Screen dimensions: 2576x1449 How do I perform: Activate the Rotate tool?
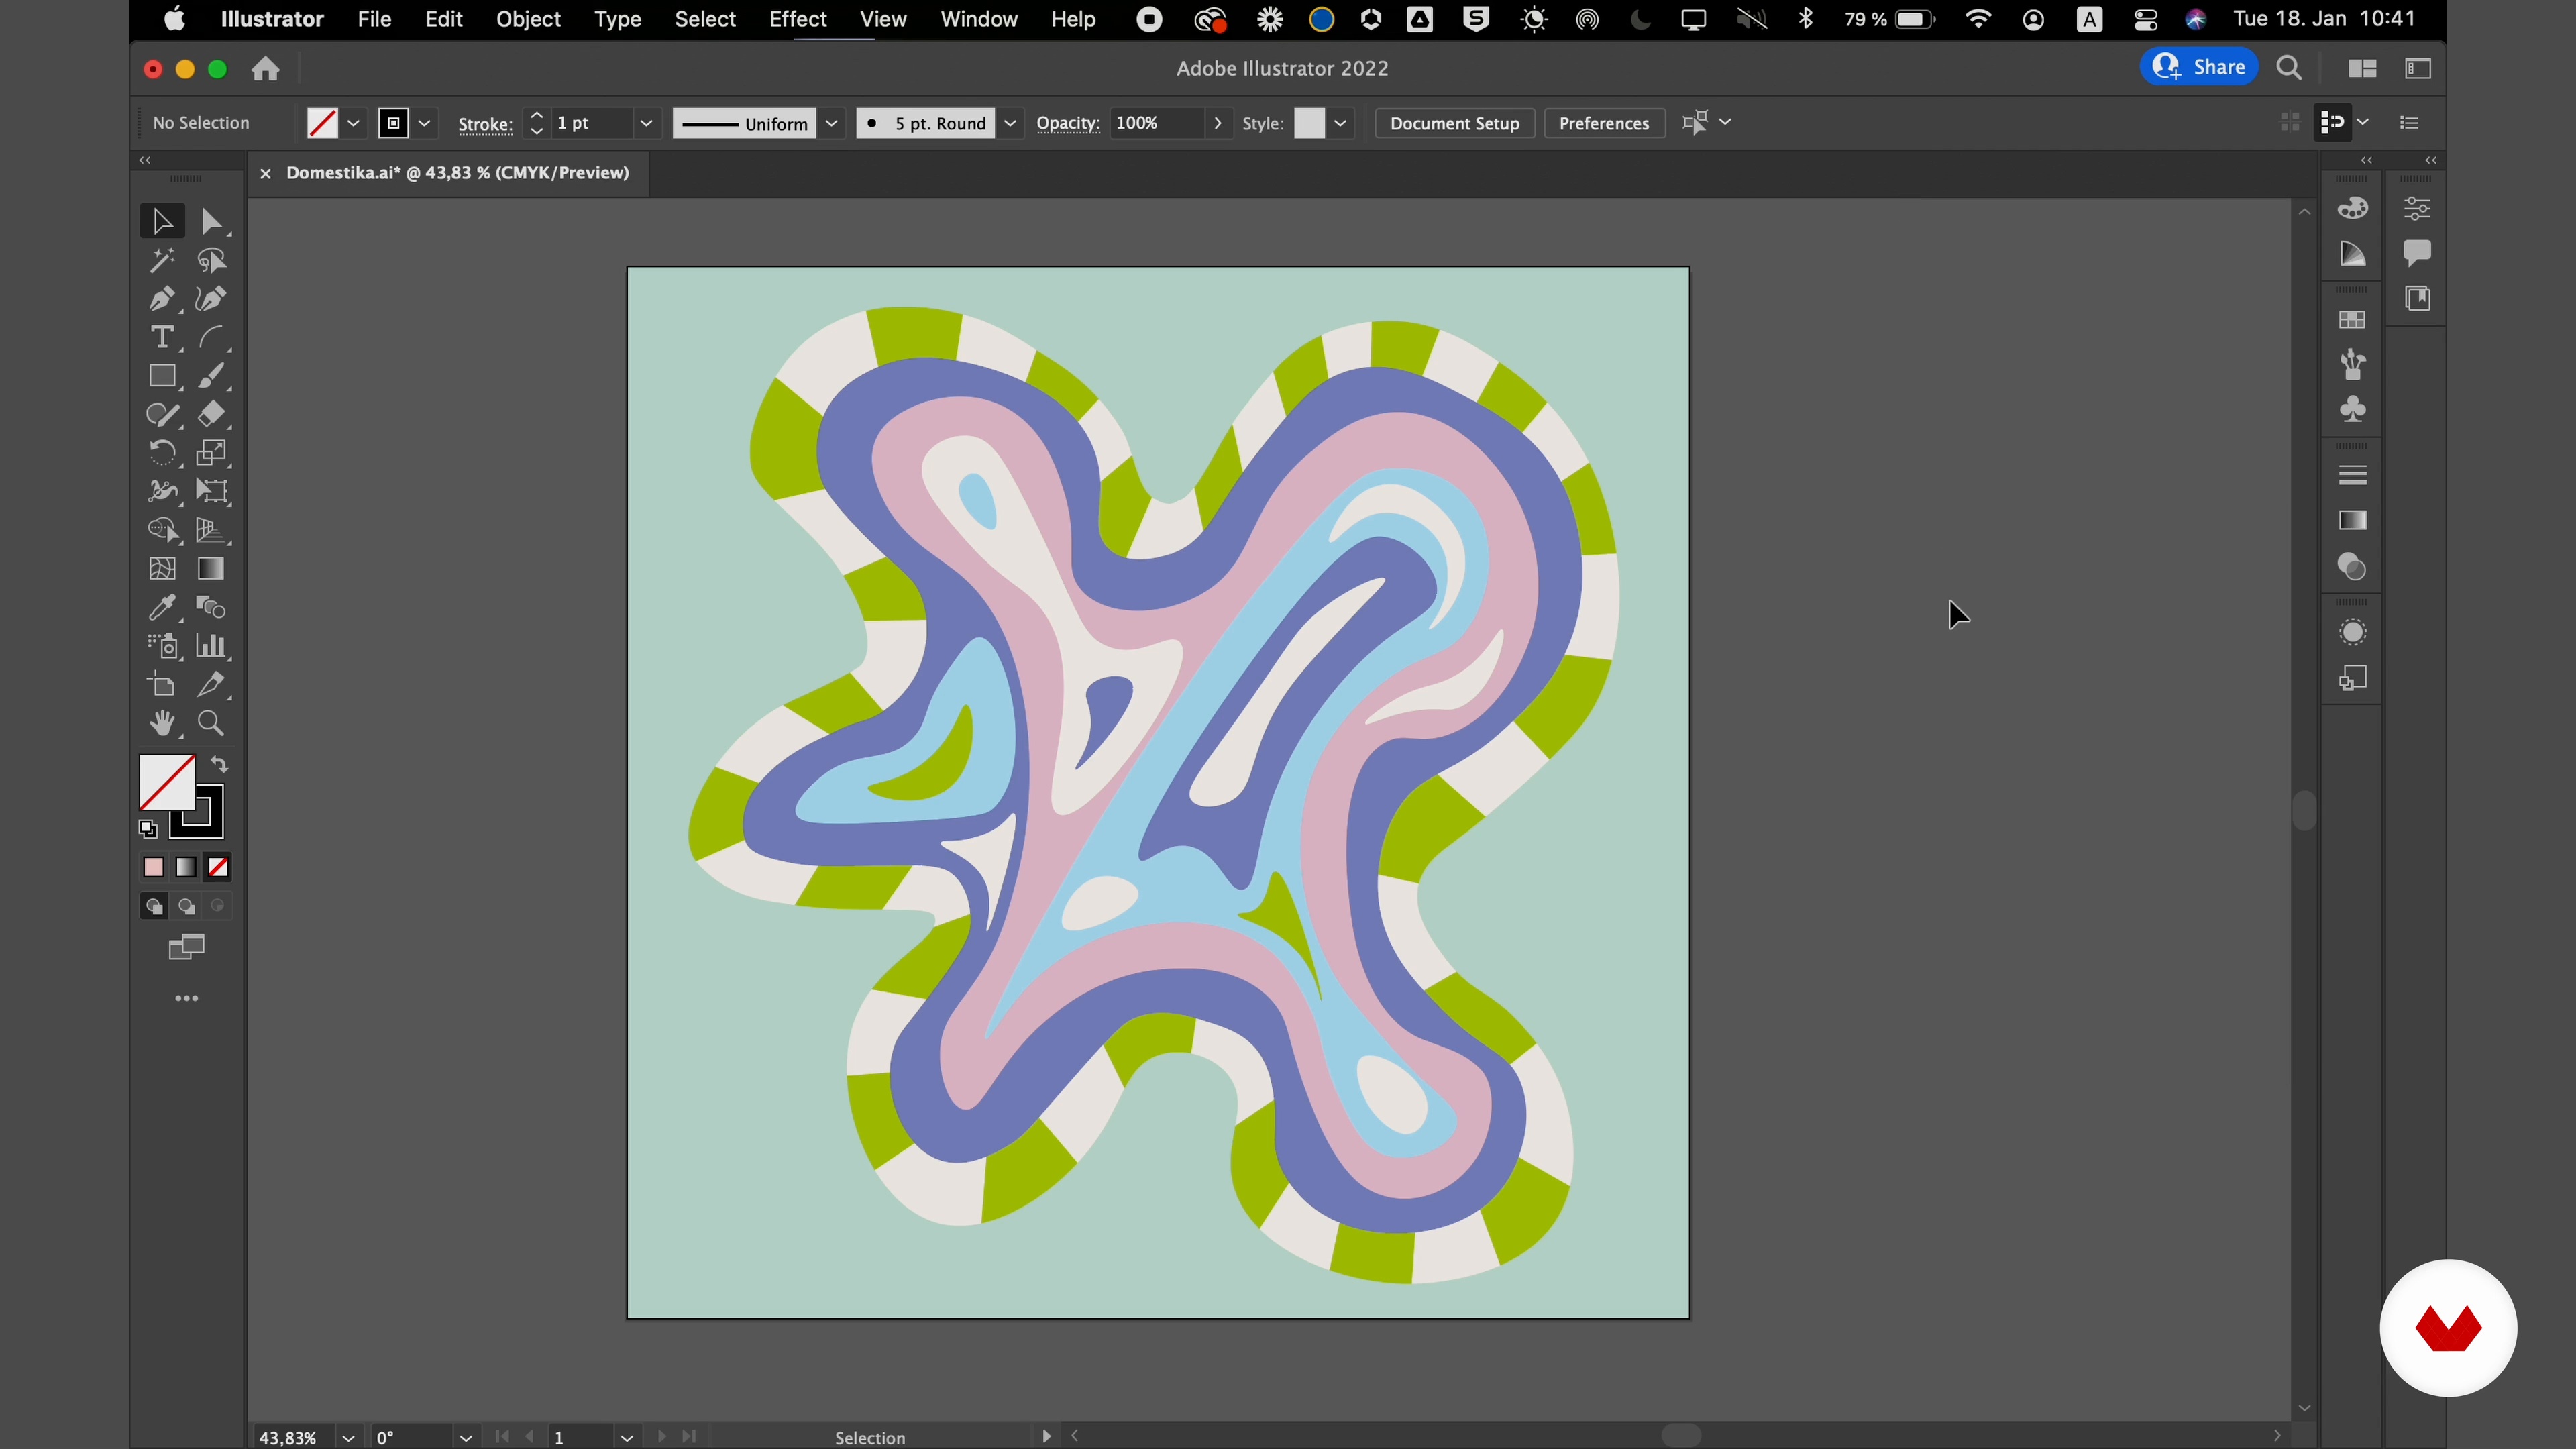(x=161, y=453)
